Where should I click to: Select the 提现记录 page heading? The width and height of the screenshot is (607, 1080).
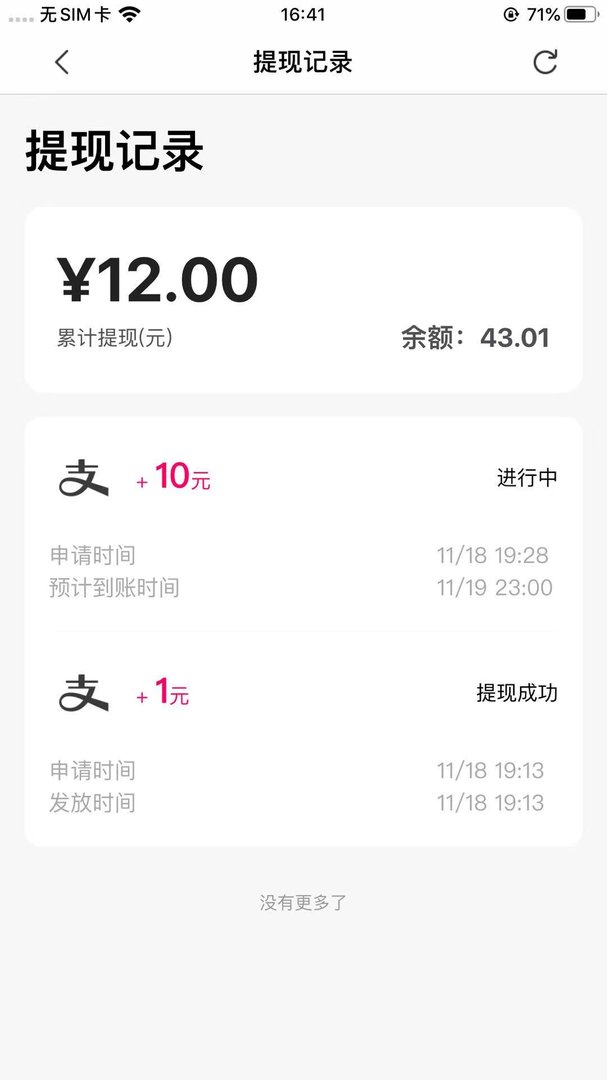[x=114, y=154]
